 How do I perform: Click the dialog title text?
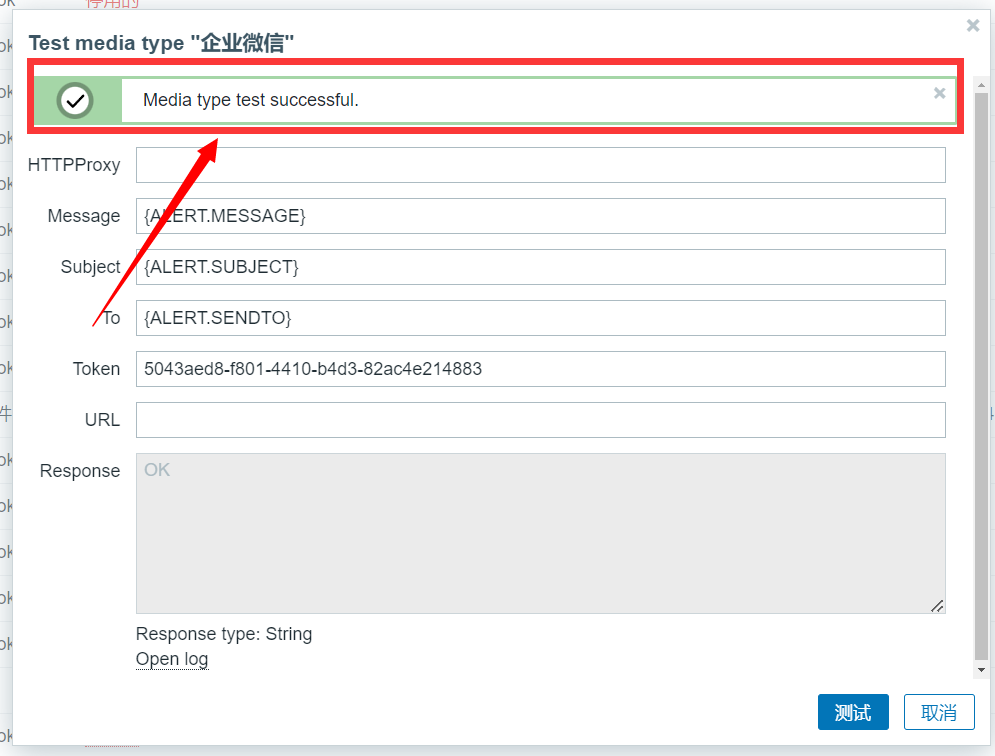click(x=161, y=43)
